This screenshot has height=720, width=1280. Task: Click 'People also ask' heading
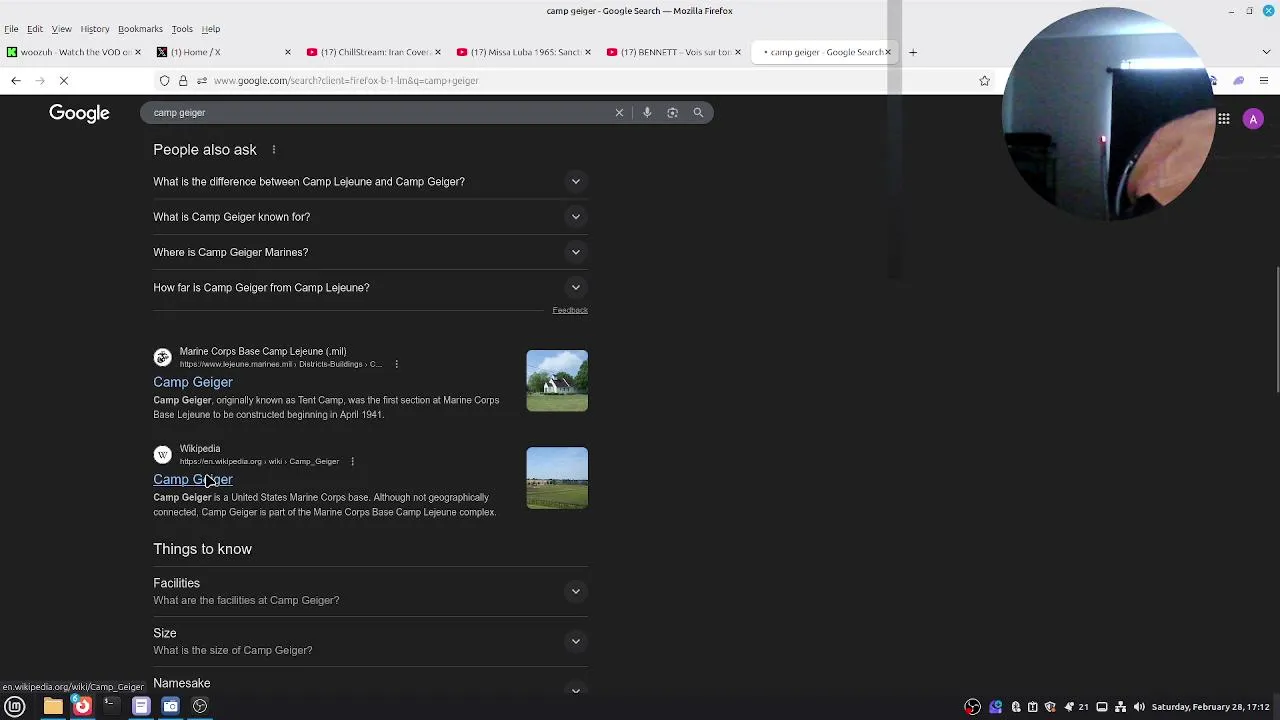(205, 150)
